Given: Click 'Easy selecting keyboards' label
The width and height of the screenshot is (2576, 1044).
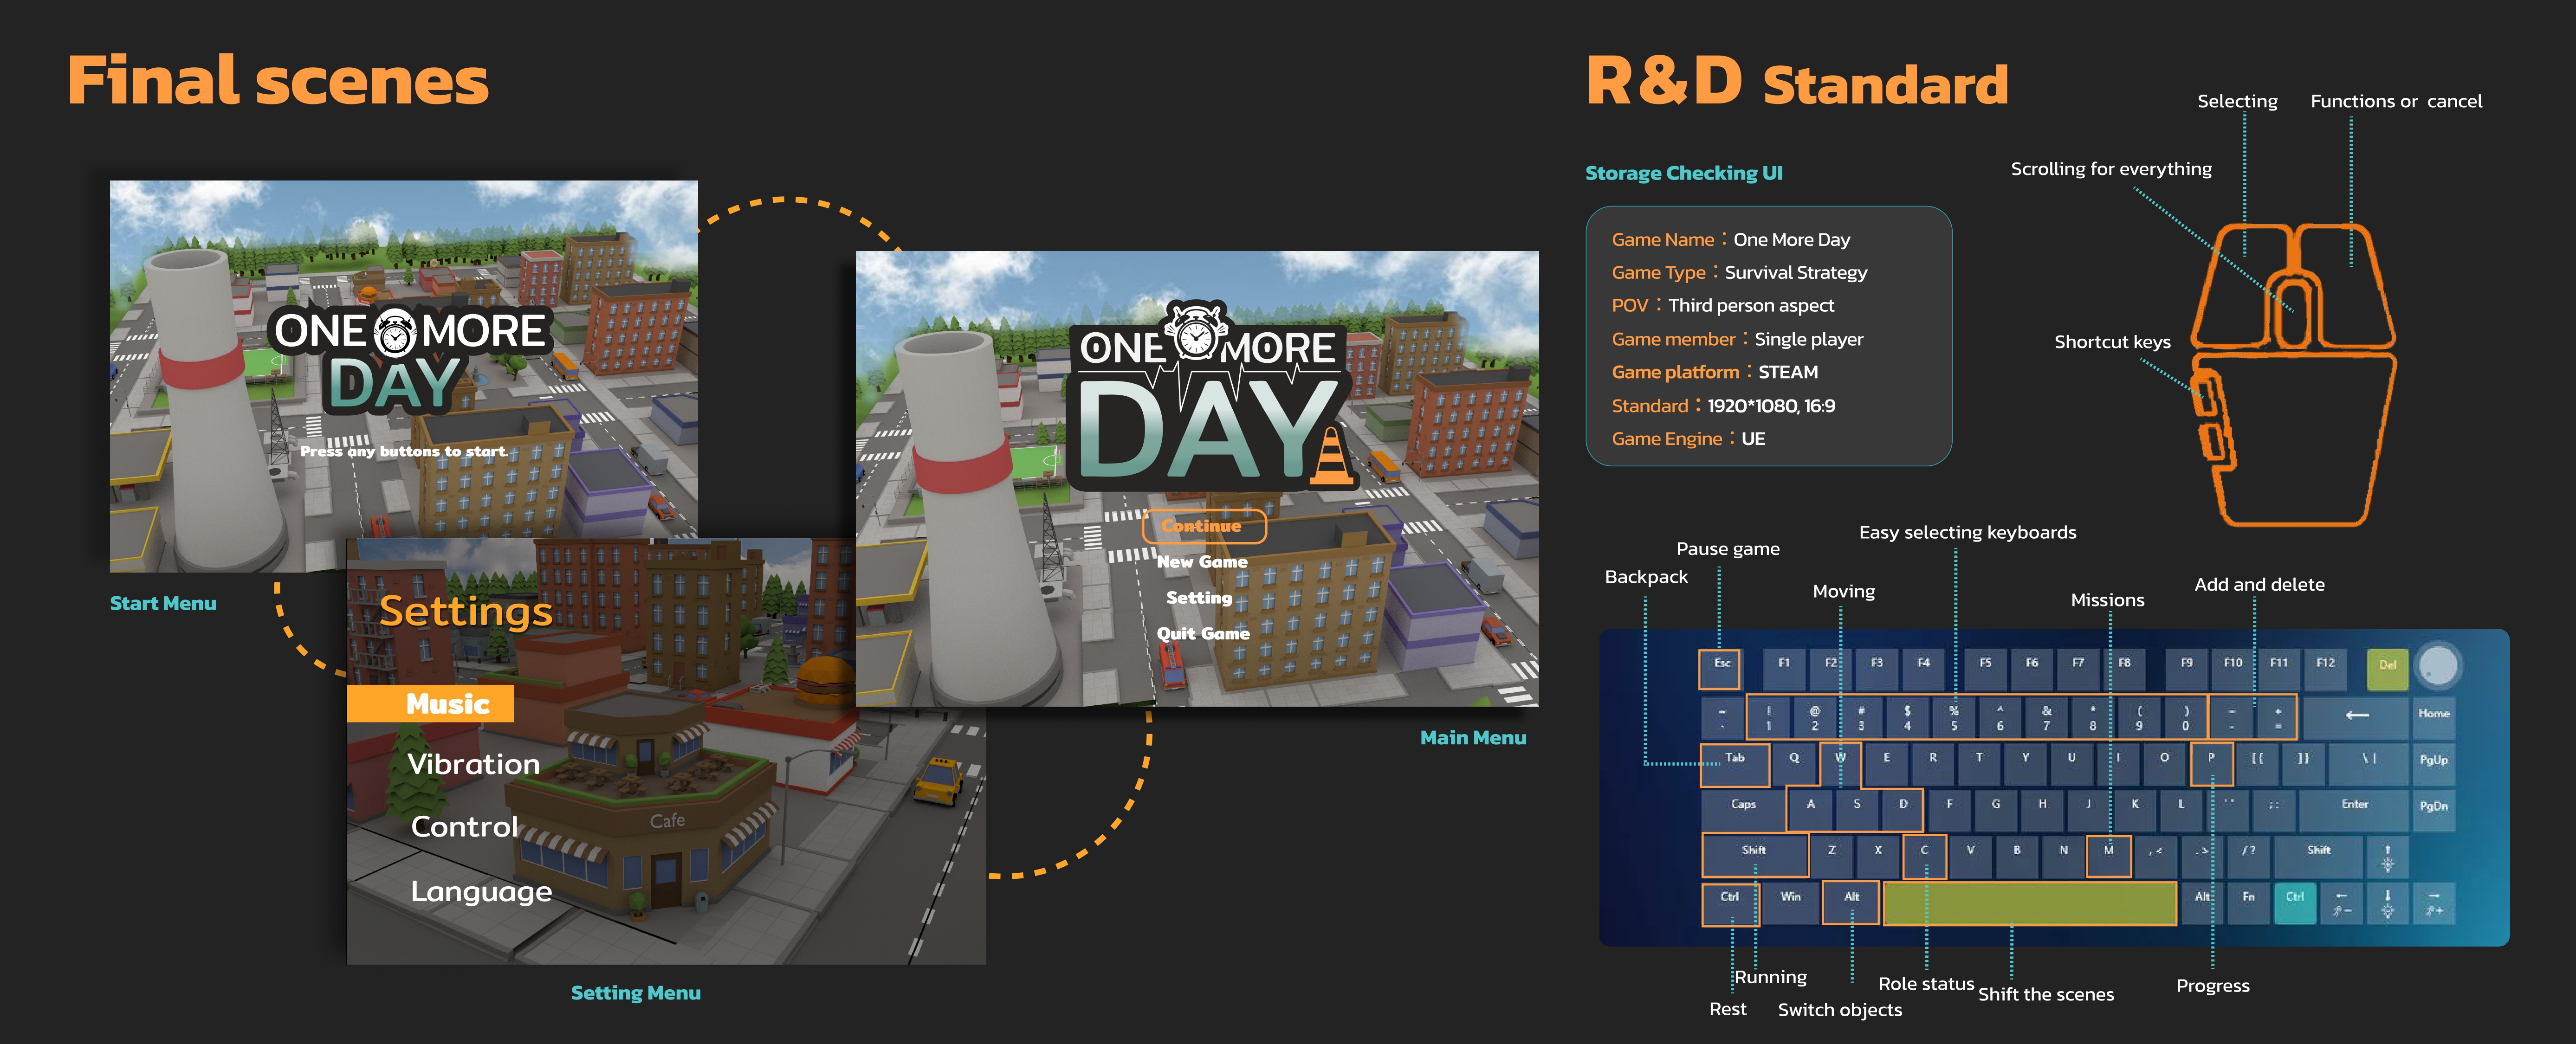Looking at the screenshot, I should (x=1967, y=533).
